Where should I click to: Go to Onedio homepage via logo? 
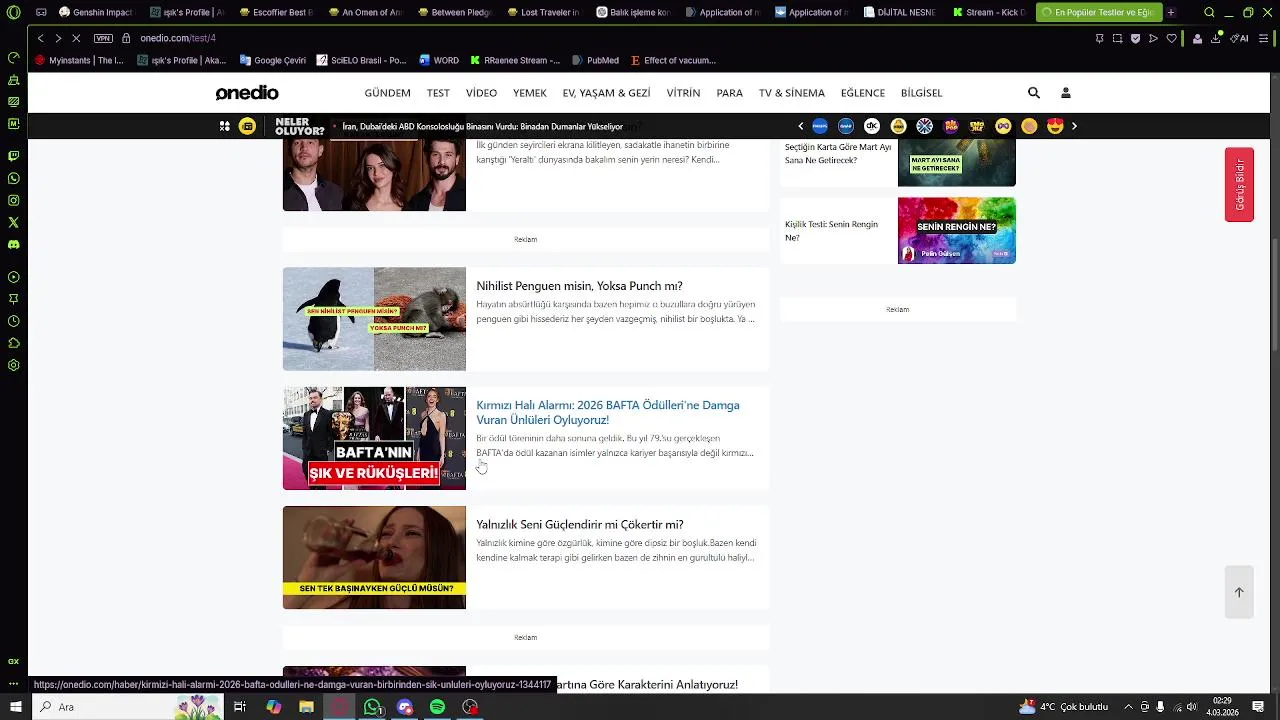point(247,93)
